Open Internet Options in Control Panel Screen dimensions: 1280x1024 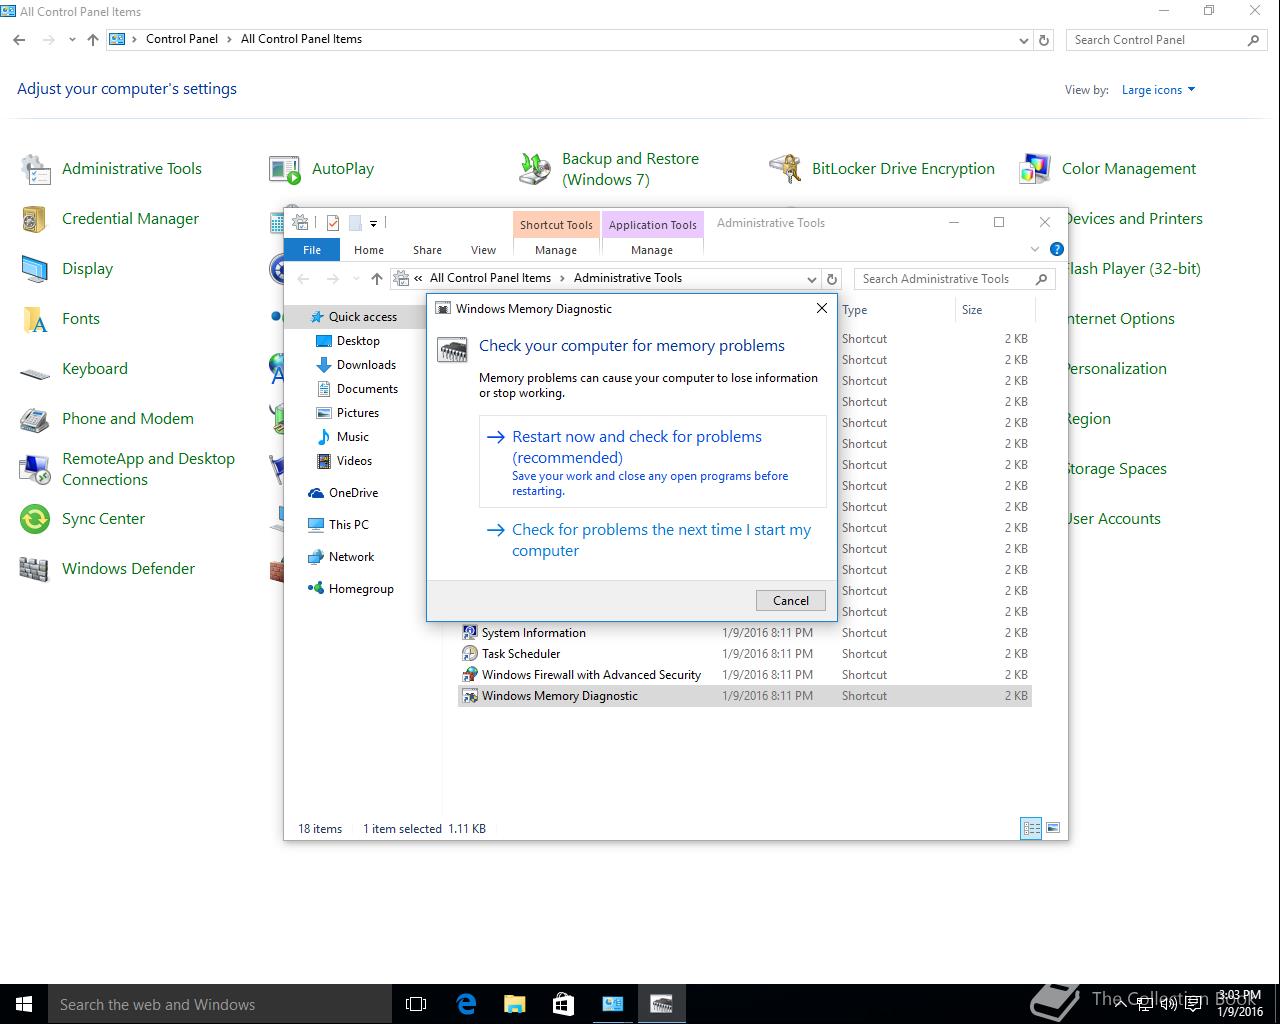coord(1119,319)
